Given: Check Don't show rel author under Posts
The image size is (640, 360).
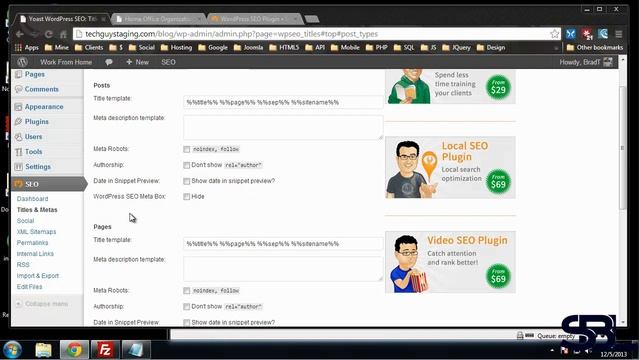Looking at the screenshot, I should 187,165.
